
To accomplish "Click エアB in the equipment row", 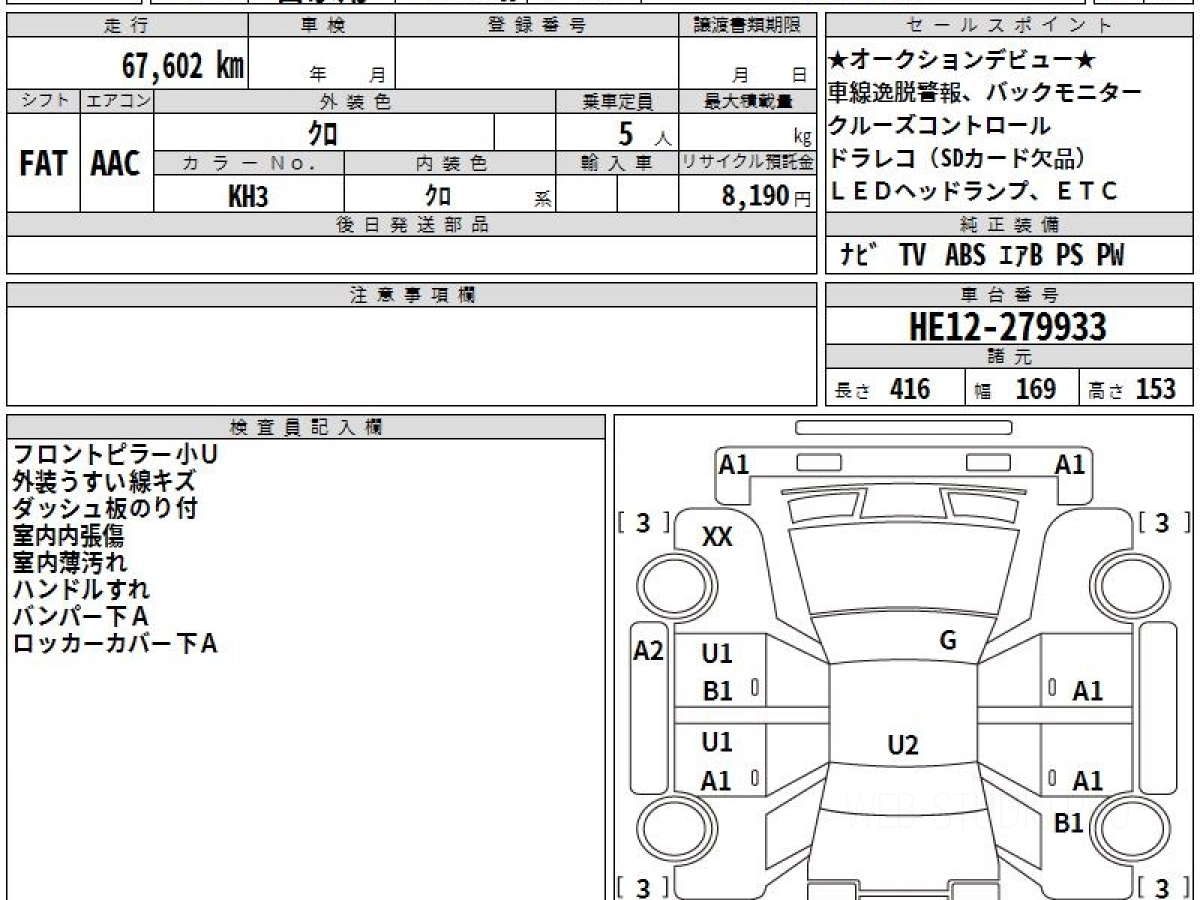I will 1020,256.
